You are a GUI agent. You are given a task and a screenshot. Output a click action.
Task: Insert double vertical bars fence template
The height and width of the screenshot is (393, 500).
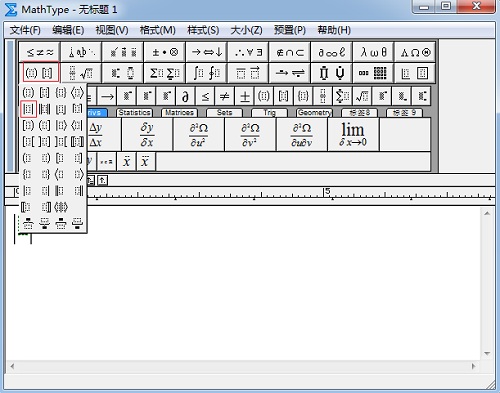pos(45,109)
